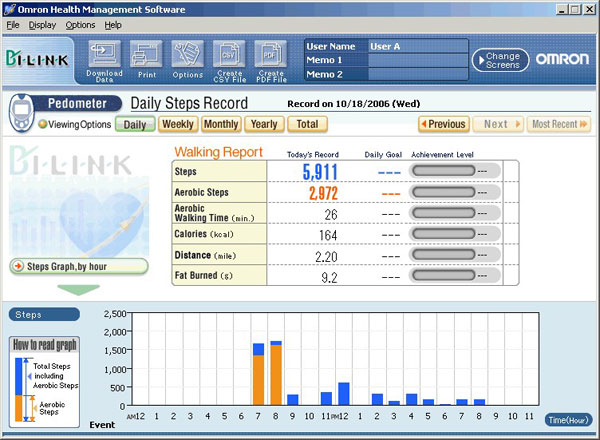Click the steps value 5,911
The width and height of the screenshot is (600, 440).
(x=320, y=172)
